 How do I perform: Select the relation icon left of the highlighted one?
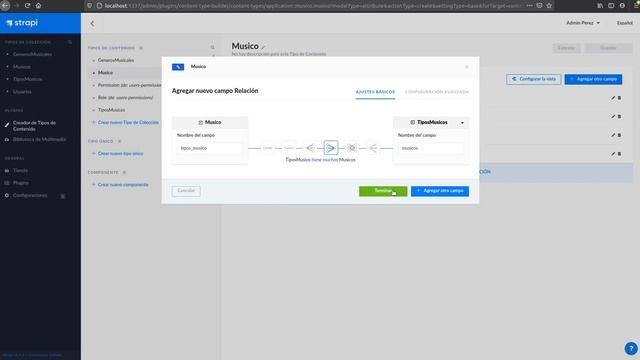pyautogui.click(x=310, y=148)
